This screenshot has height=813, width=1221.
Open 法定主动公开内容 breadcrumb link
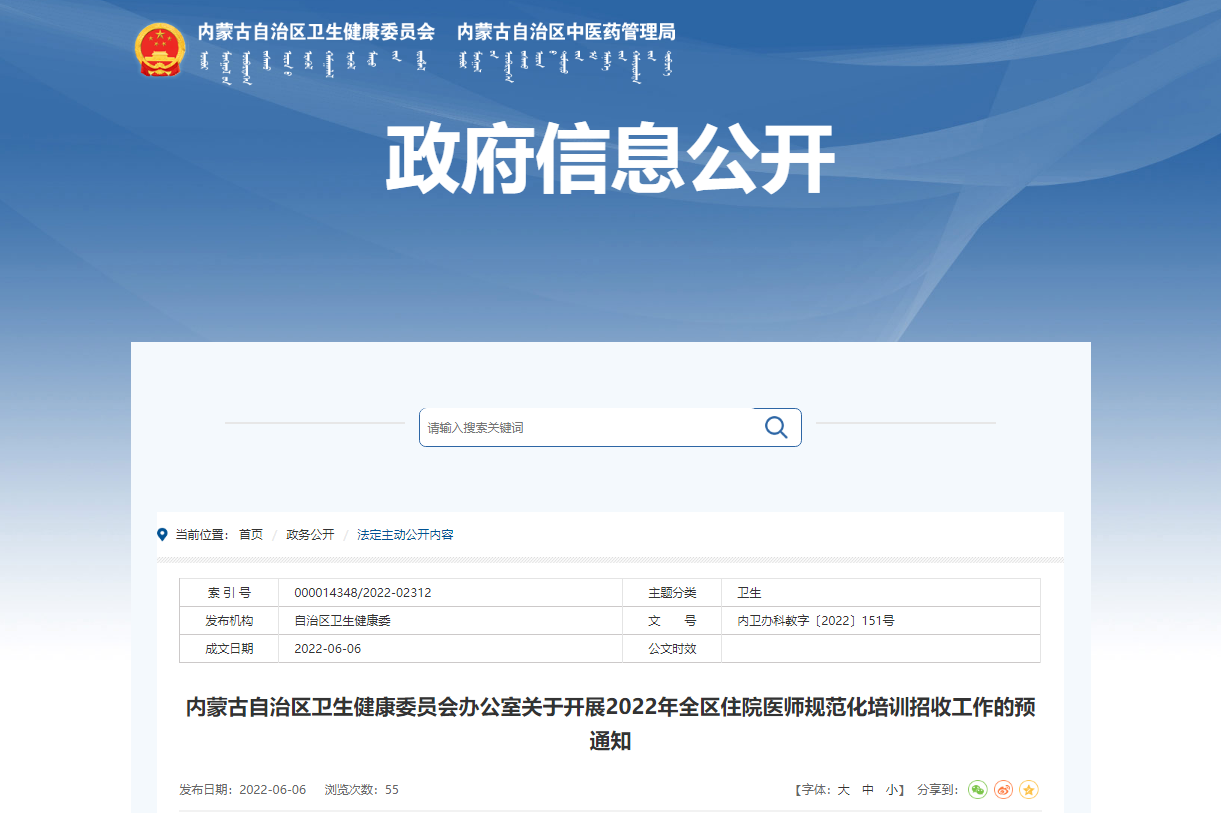click(x=405, y=535)
